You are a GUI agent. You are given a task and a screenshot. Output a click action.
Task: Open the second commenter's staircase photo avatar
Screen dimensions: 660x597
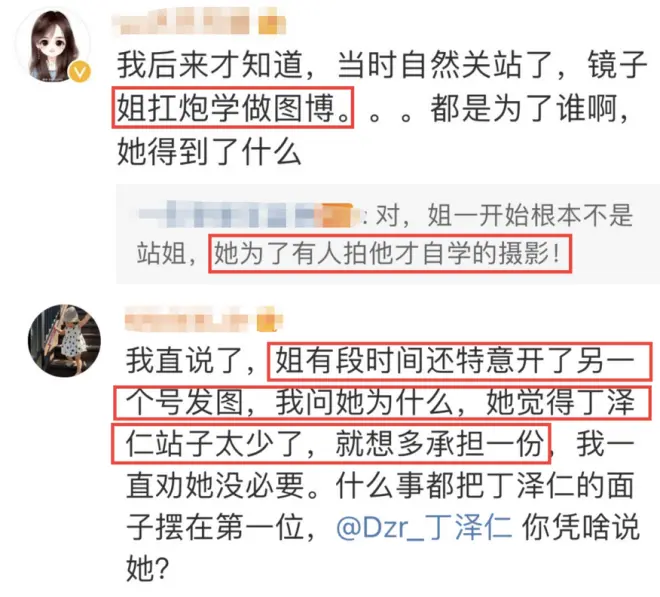pos(64,340)
